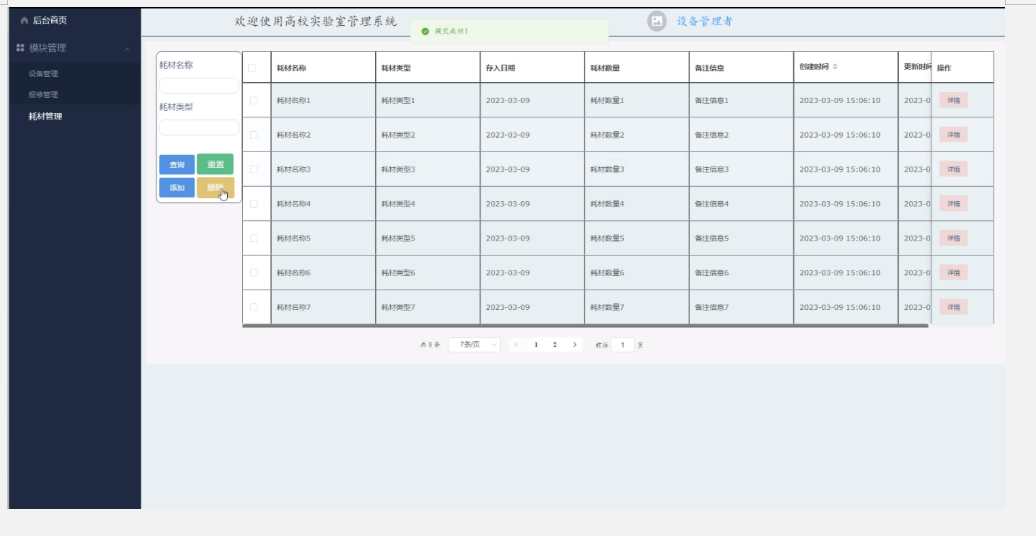This screenshot has width=1036, height=536.
Task: Click the 欢迎使用高校实验室管理系统 title
Action: 316,21
